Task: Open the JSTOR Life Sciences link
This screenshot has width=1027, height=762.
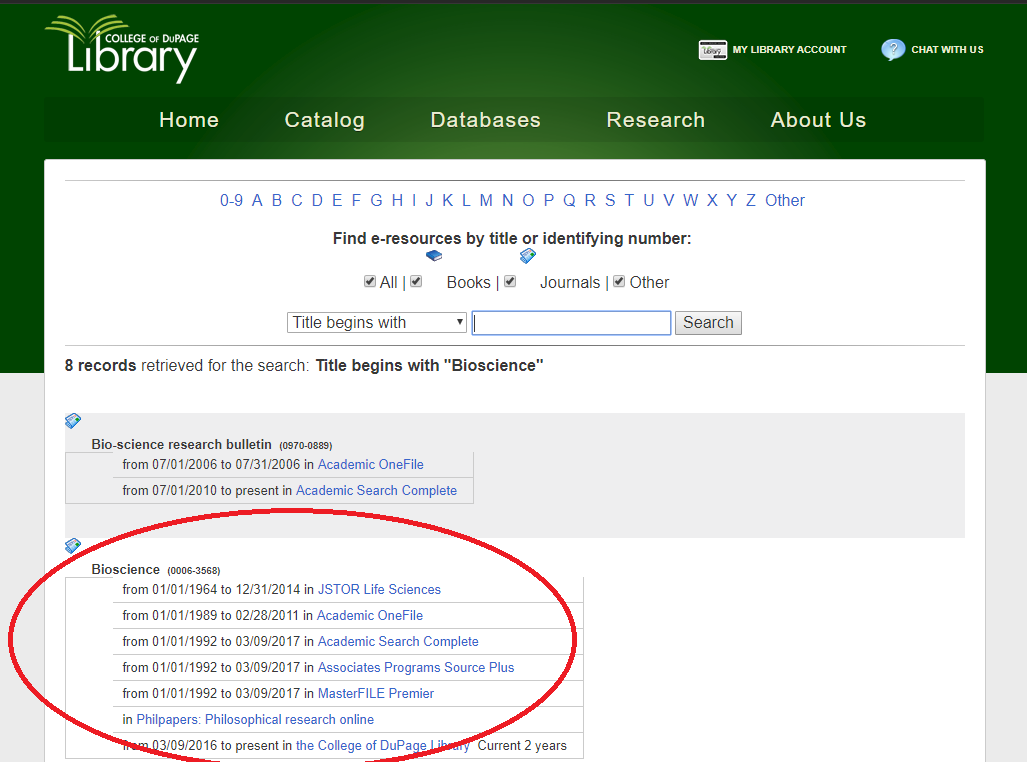Action: pos(379,590)
